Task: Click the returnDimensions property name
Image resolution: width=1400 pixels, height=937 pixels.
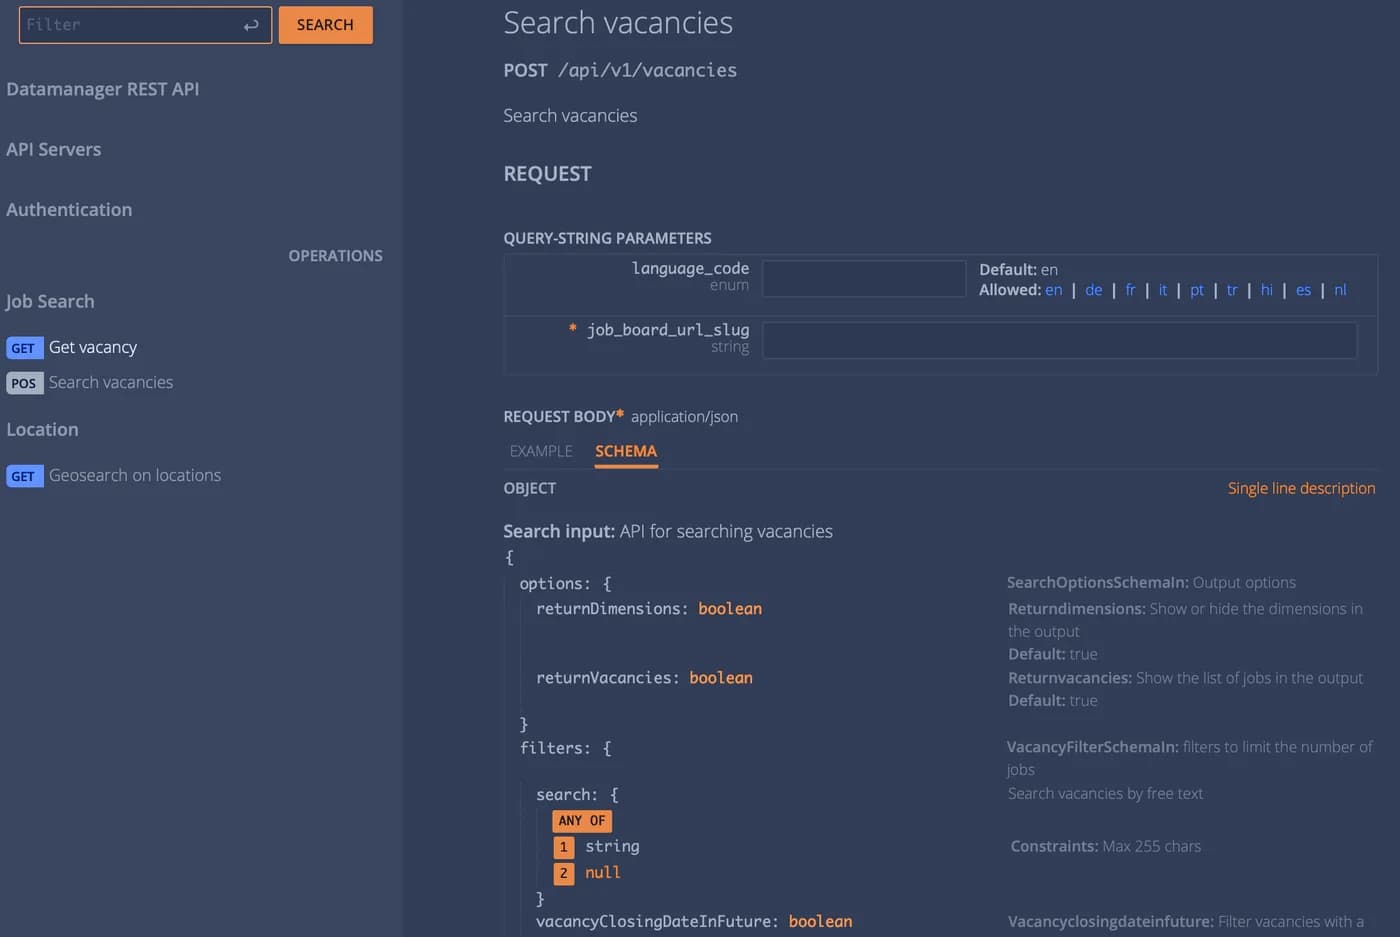Action: click(608, 609)
